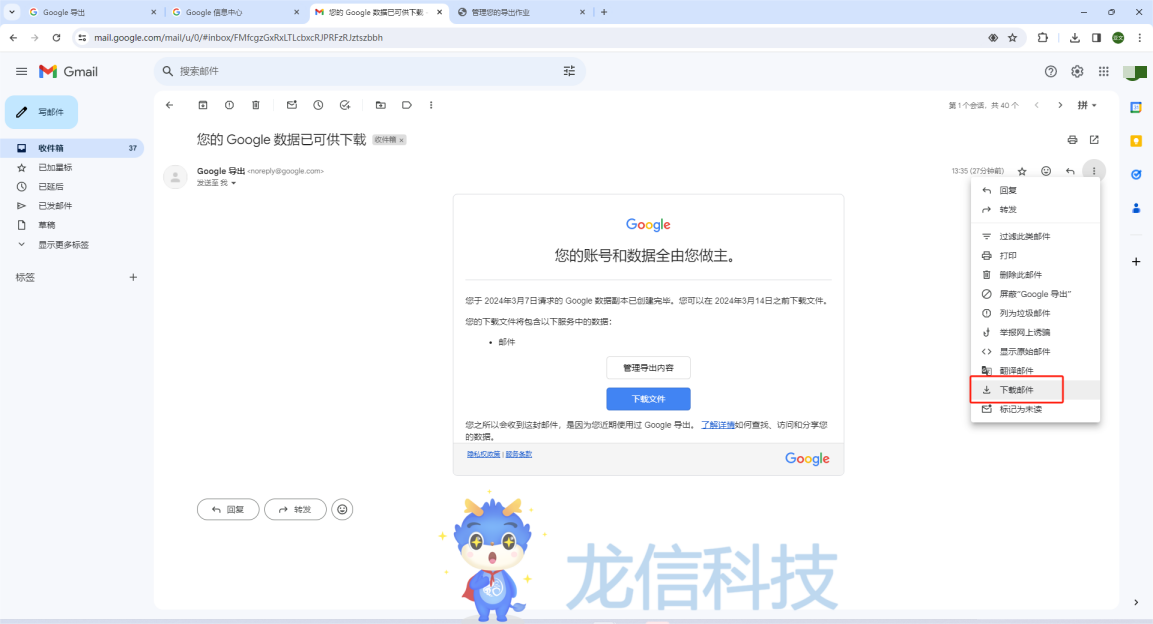Click the bottom 转发 button
Viewport: 1153px width, 624px height.
tap(295, 509)
